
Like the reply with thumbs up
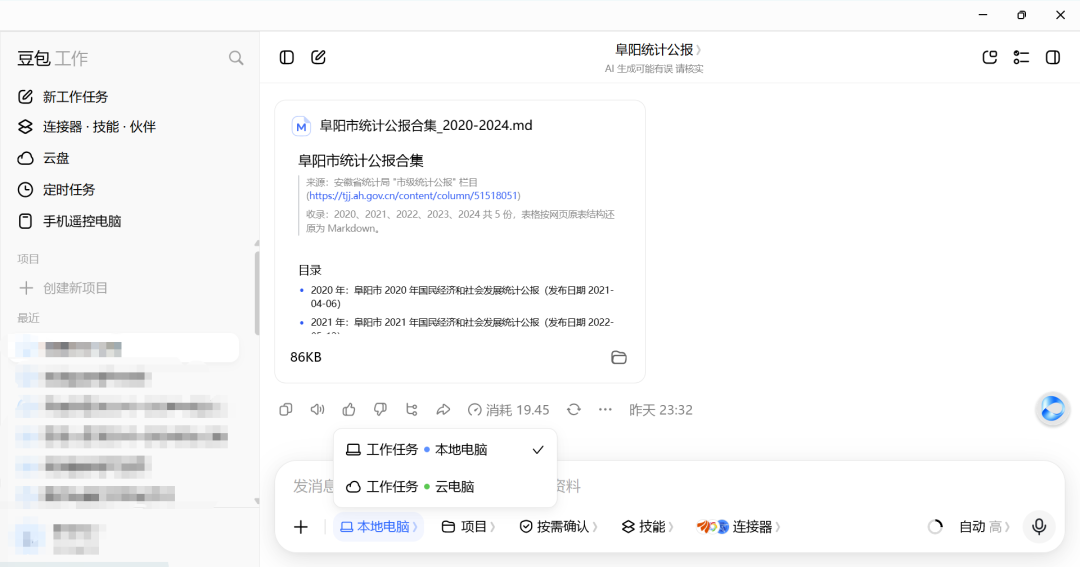tap(349, 410)
